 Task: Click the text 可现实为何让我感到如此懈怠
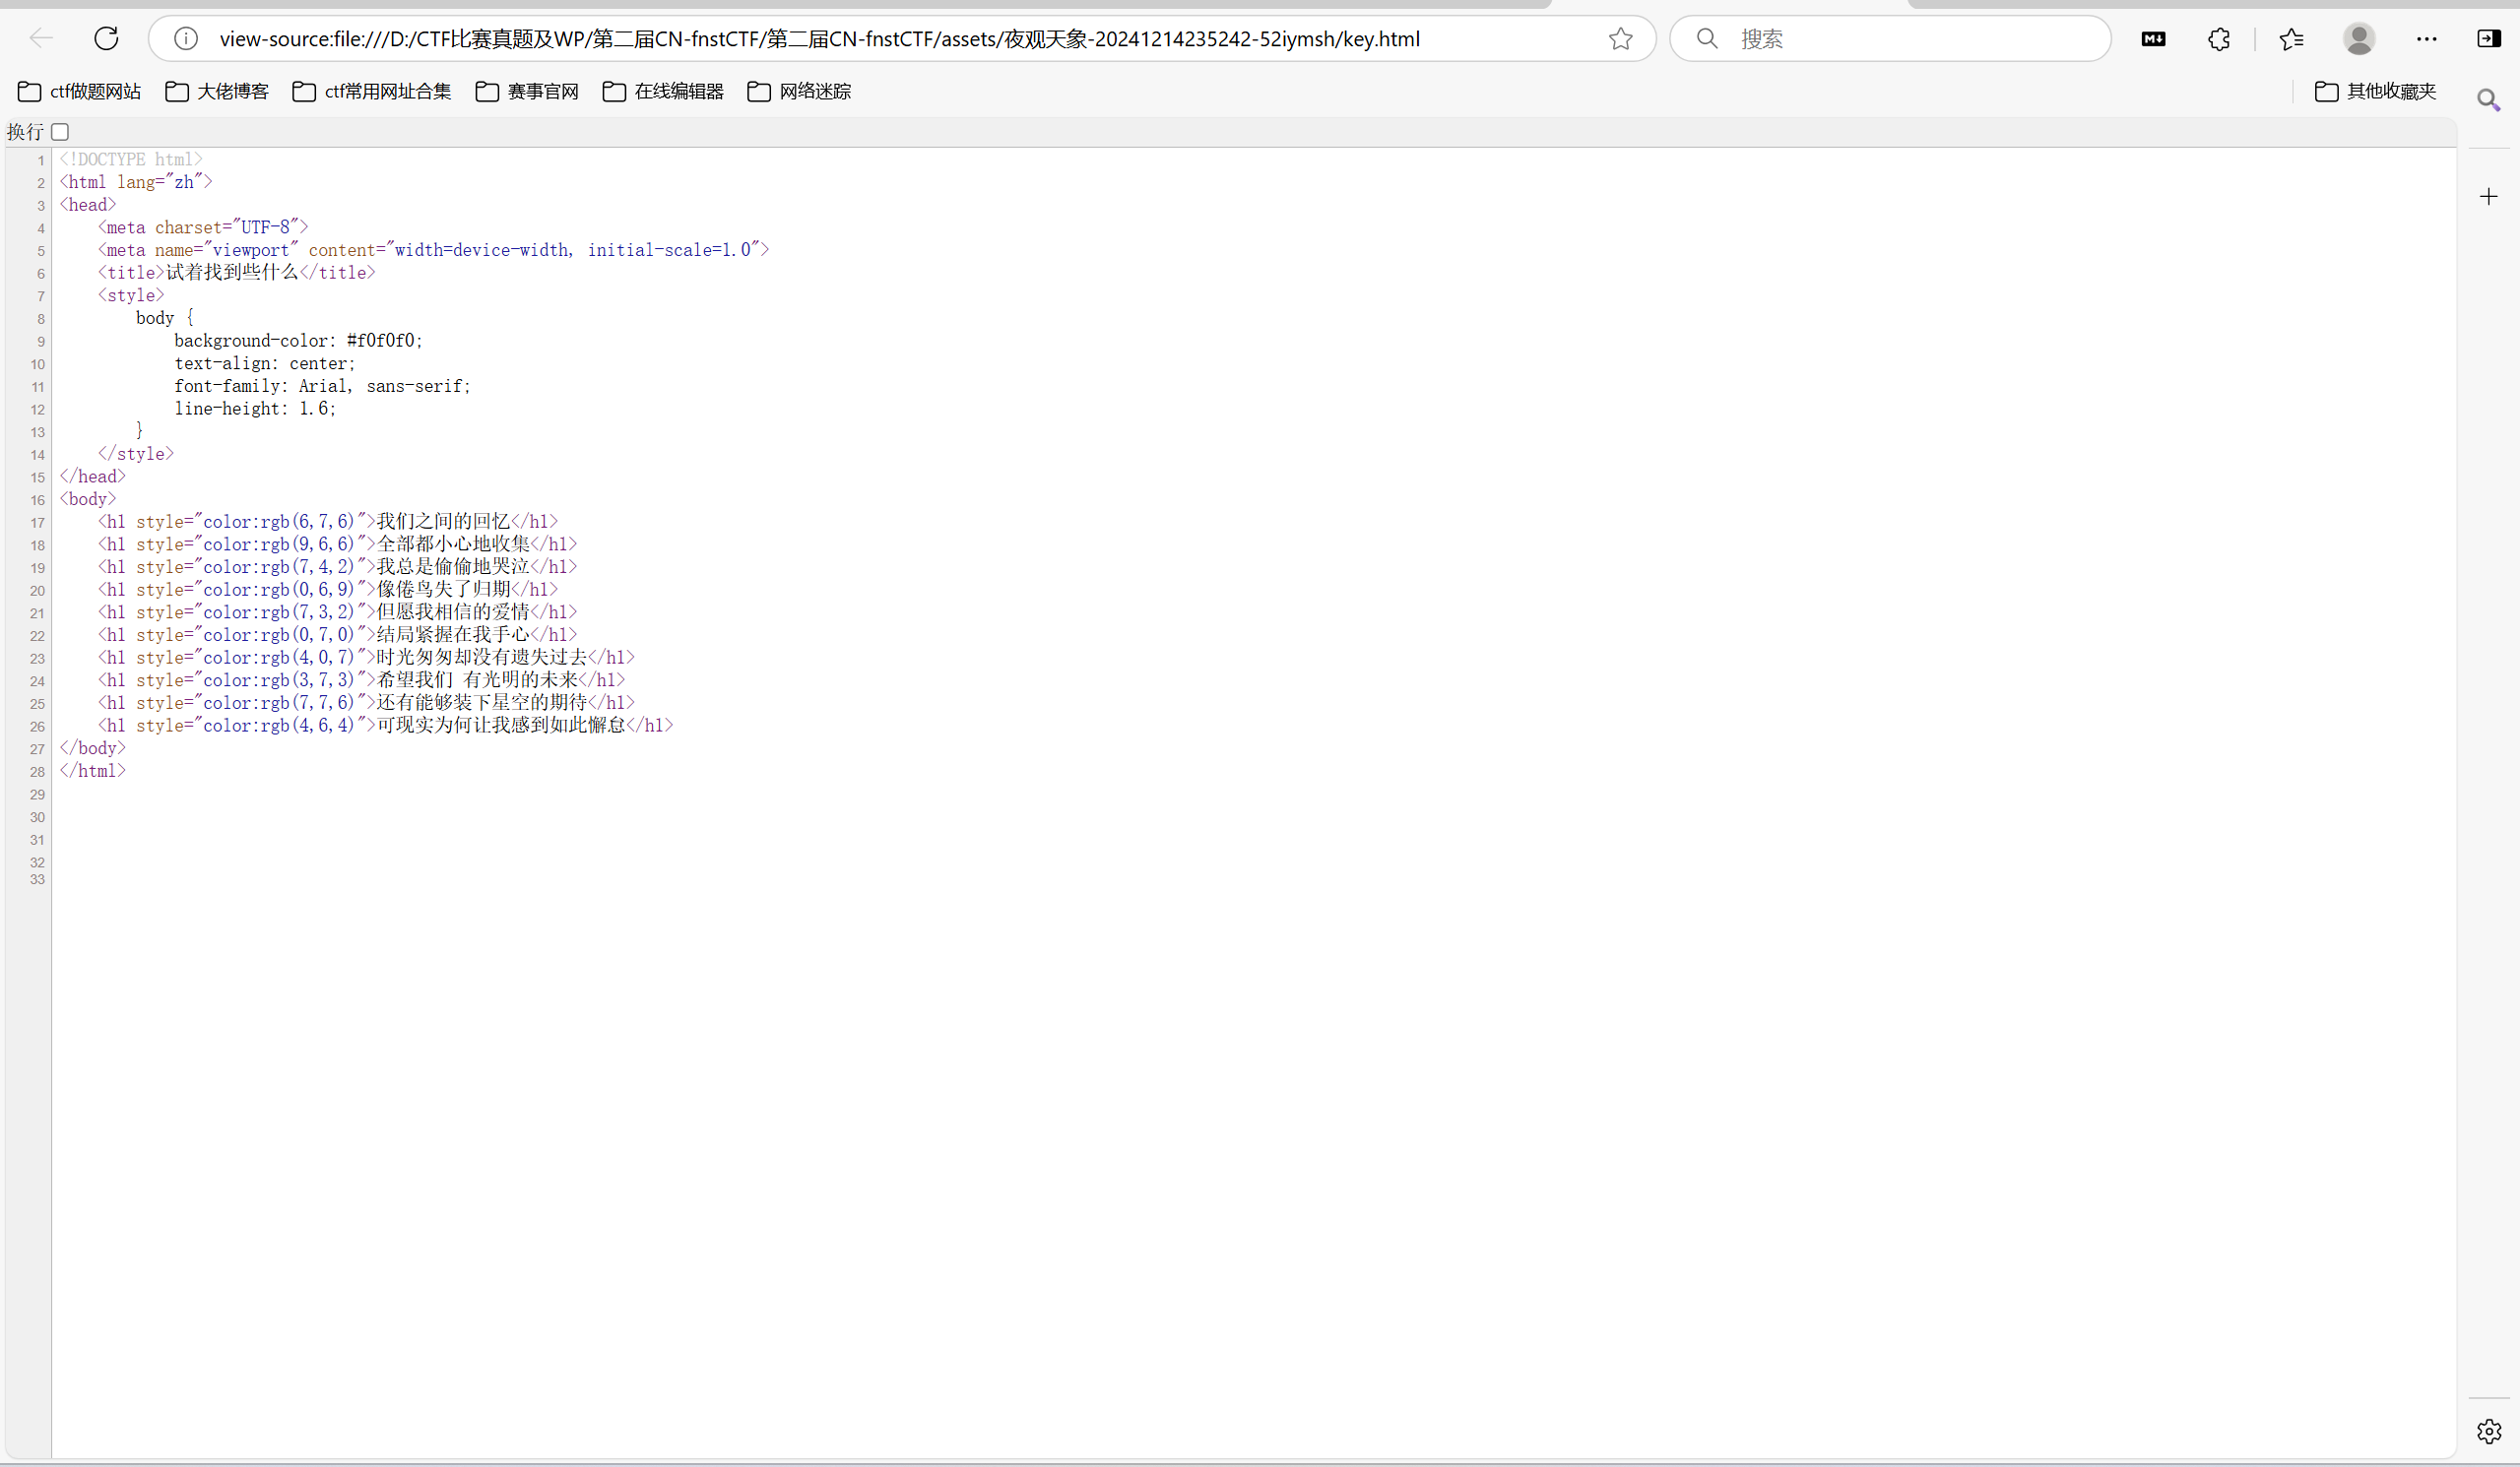[501, 725]
